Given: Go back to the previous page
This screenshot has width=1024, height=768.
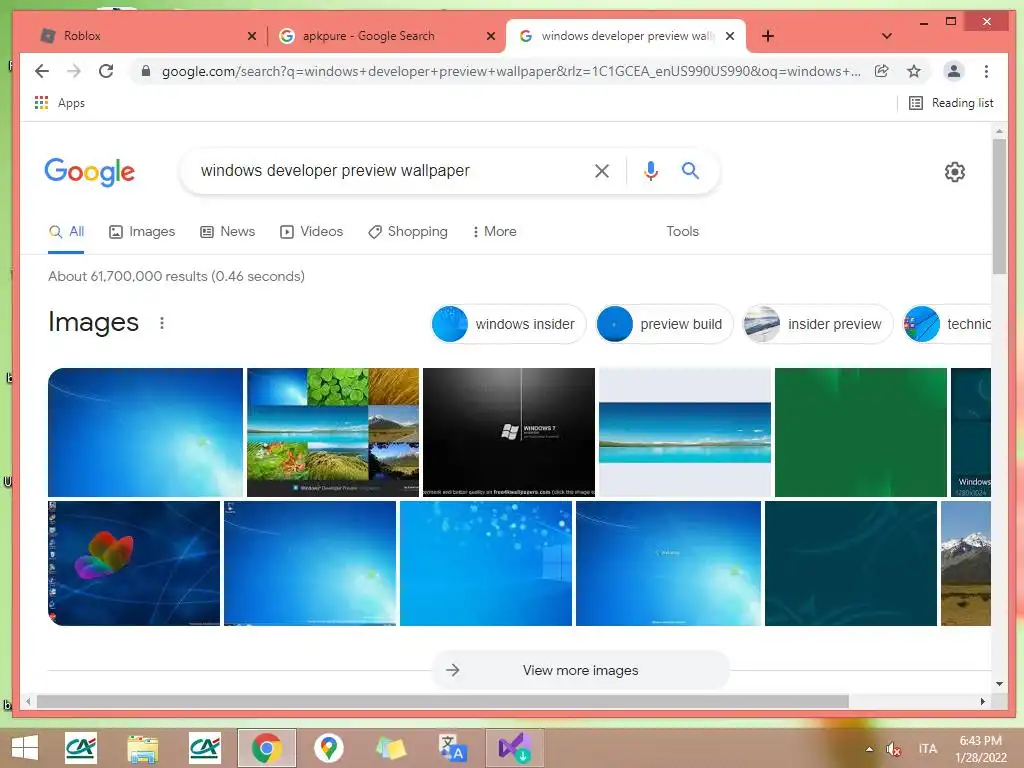Looking at the screenshot, I should (42, 71).
